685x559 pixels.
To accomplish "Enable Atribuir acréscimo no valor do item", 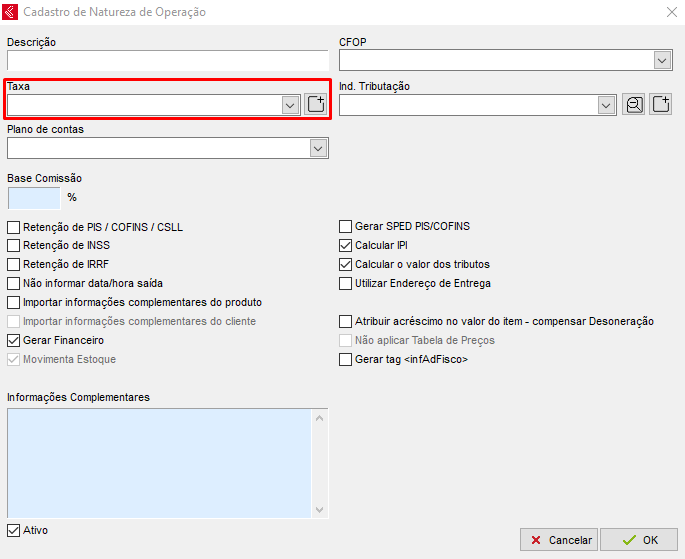I will [x=346, y=321].
